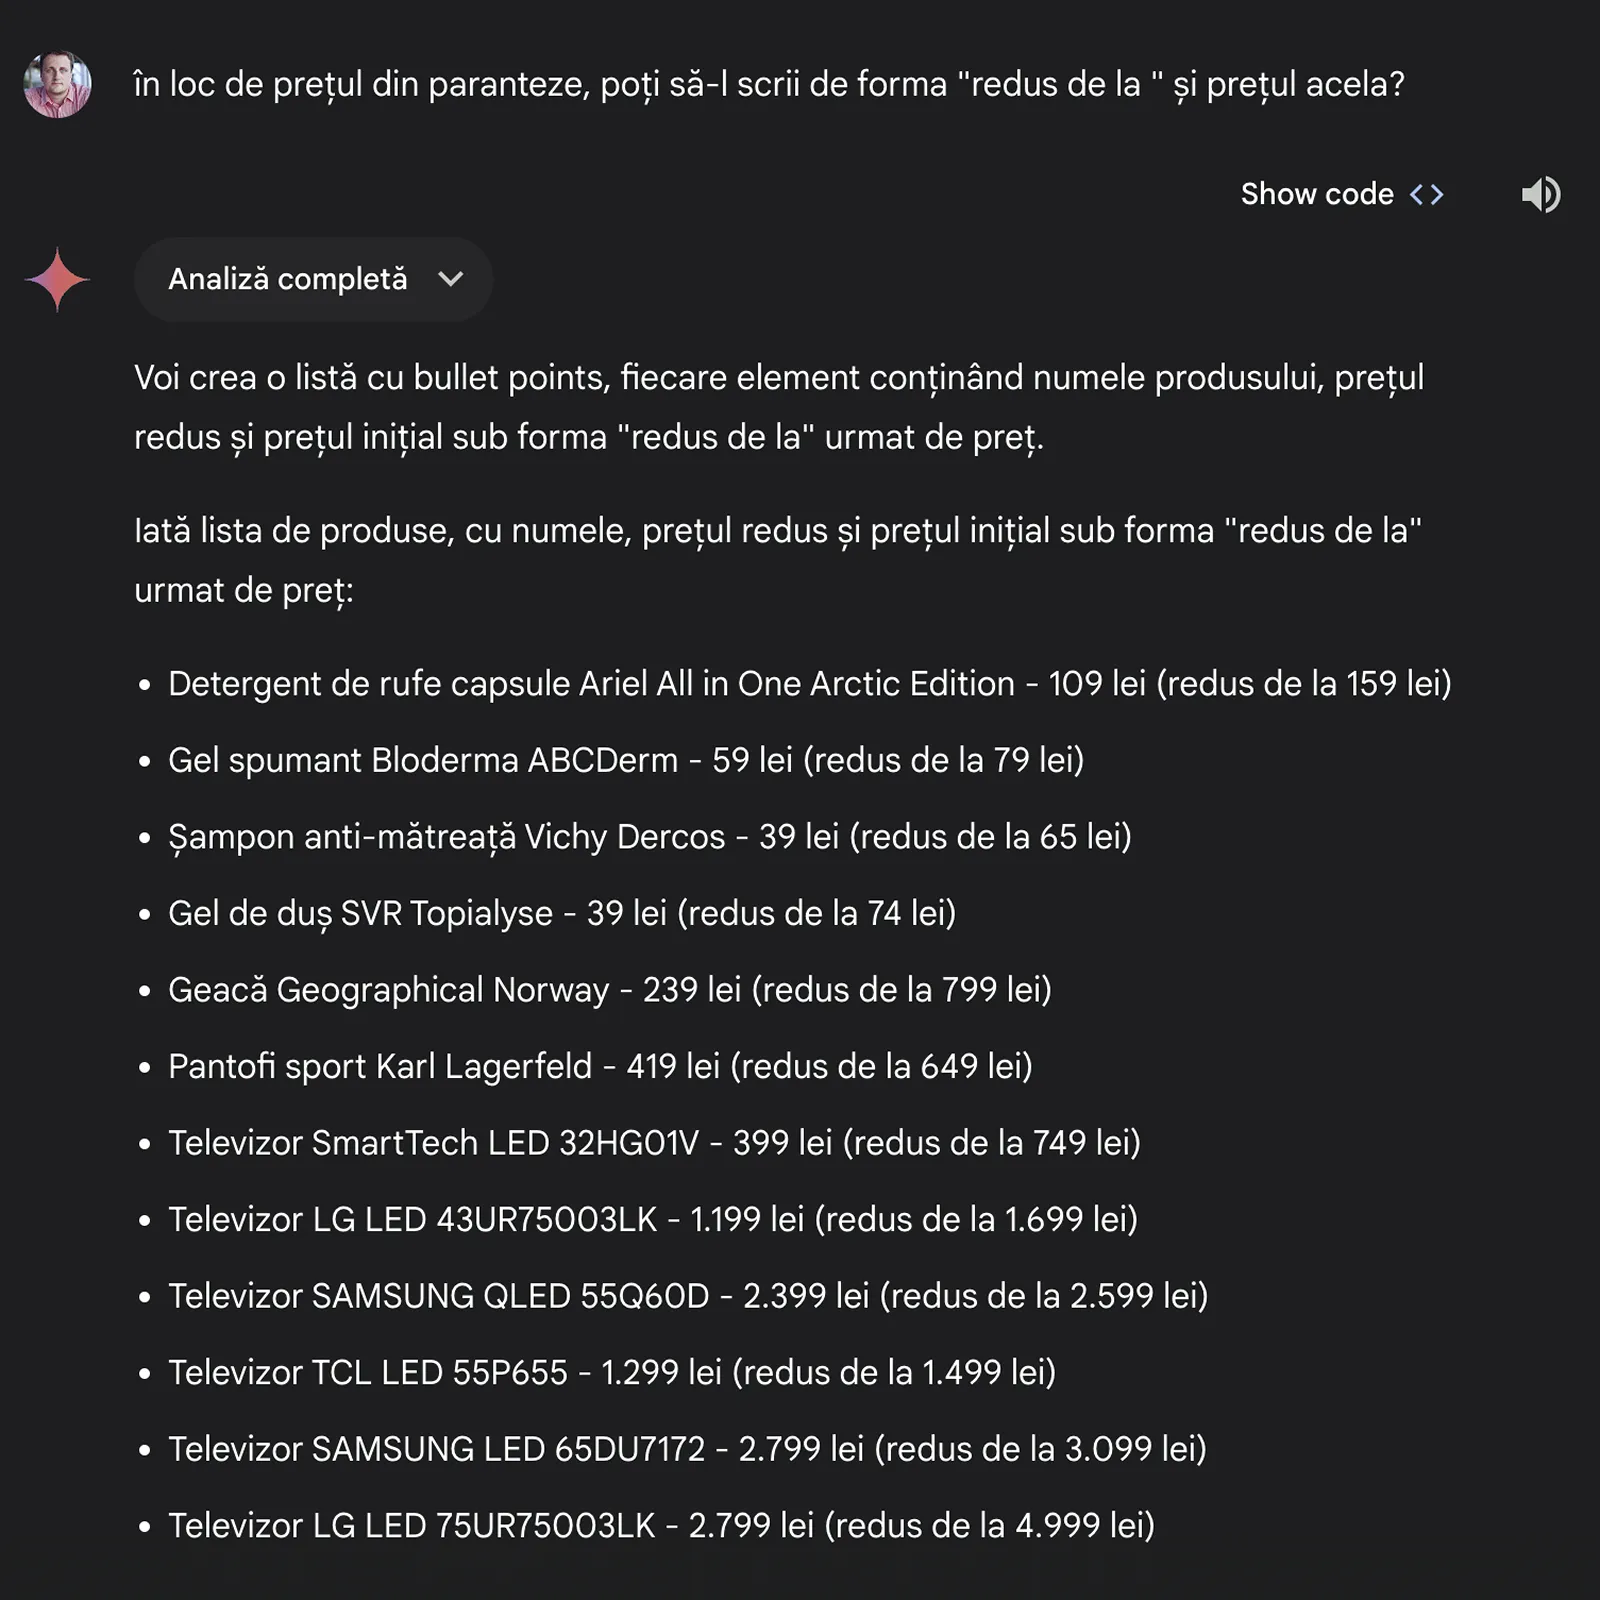Click the Gemini sparkle star icon
Screen dimensions: 1600x1600
(57, 279)
